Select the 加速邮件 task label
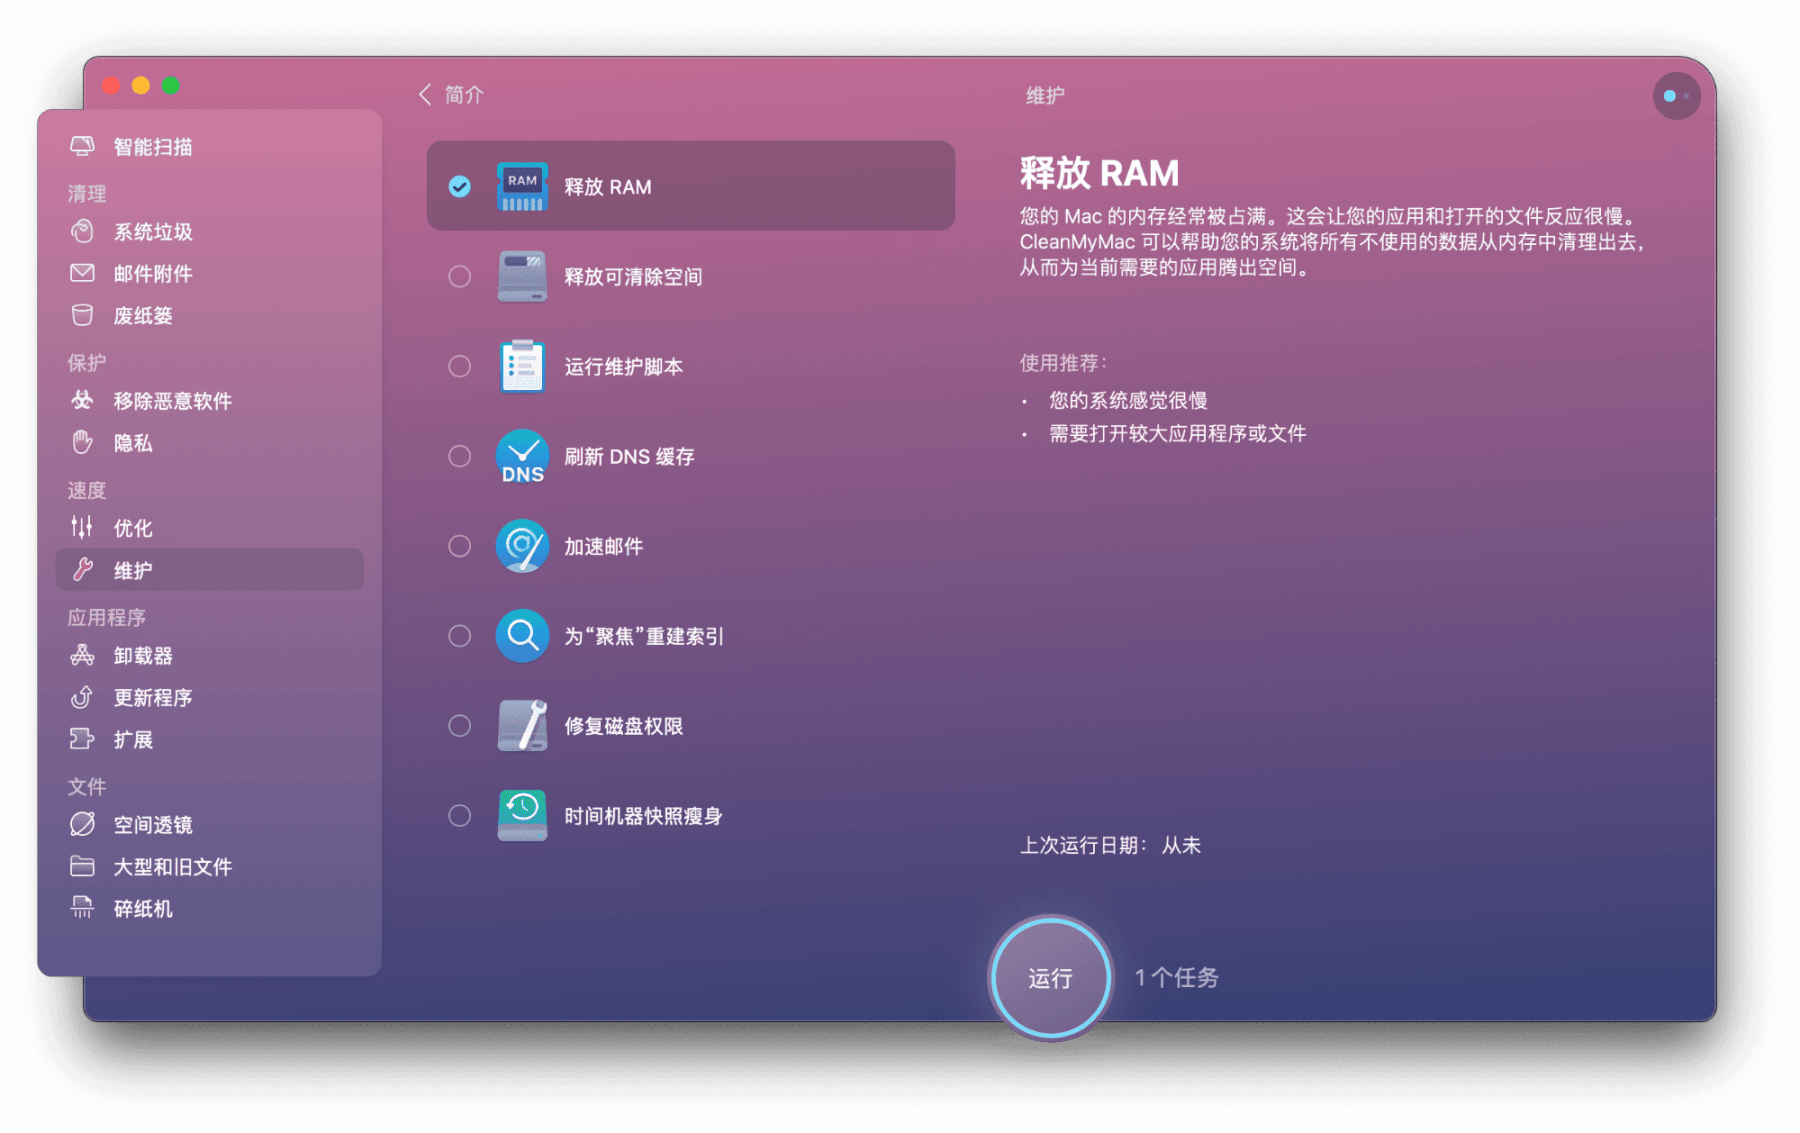Viewport: 1800px width, 1133px height. click(603, 546)
